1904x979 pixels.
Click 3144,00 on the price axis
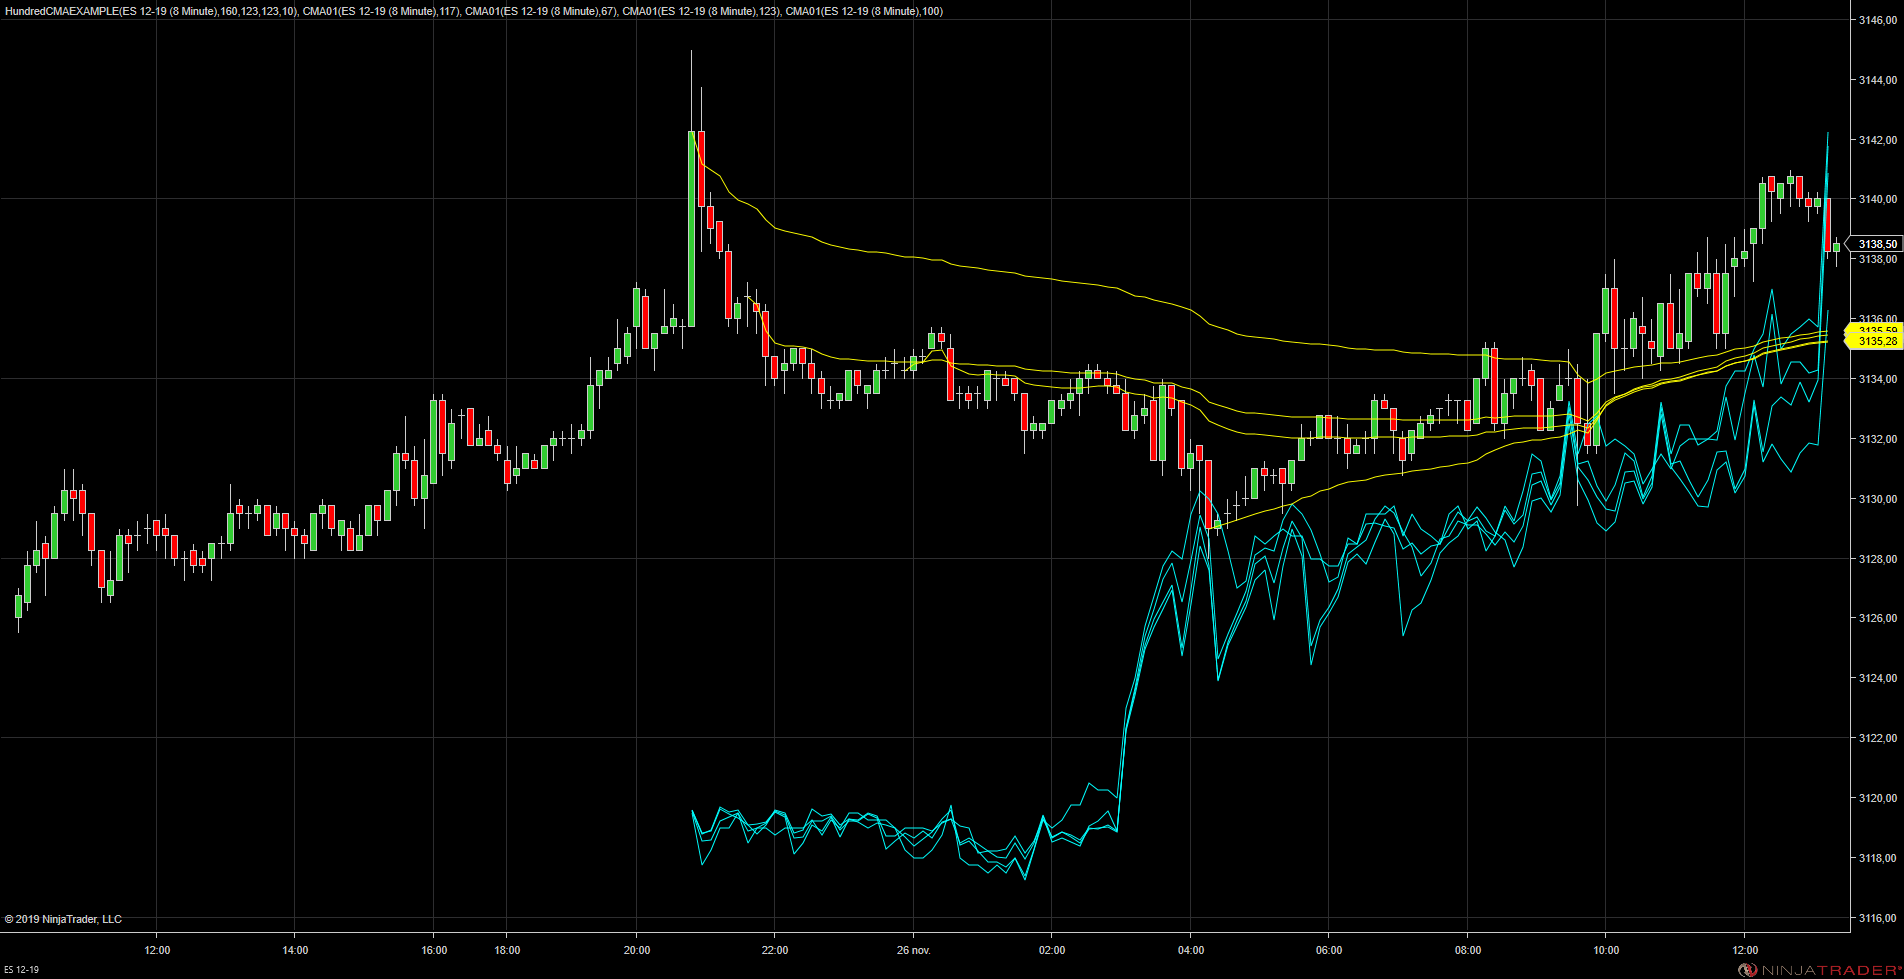coord(1877,80)
